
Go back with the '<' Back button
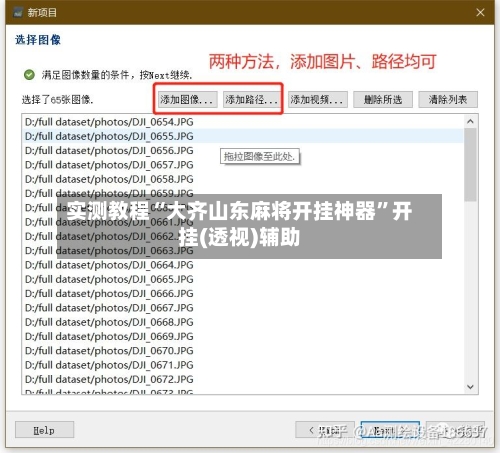tap(325, 430)
